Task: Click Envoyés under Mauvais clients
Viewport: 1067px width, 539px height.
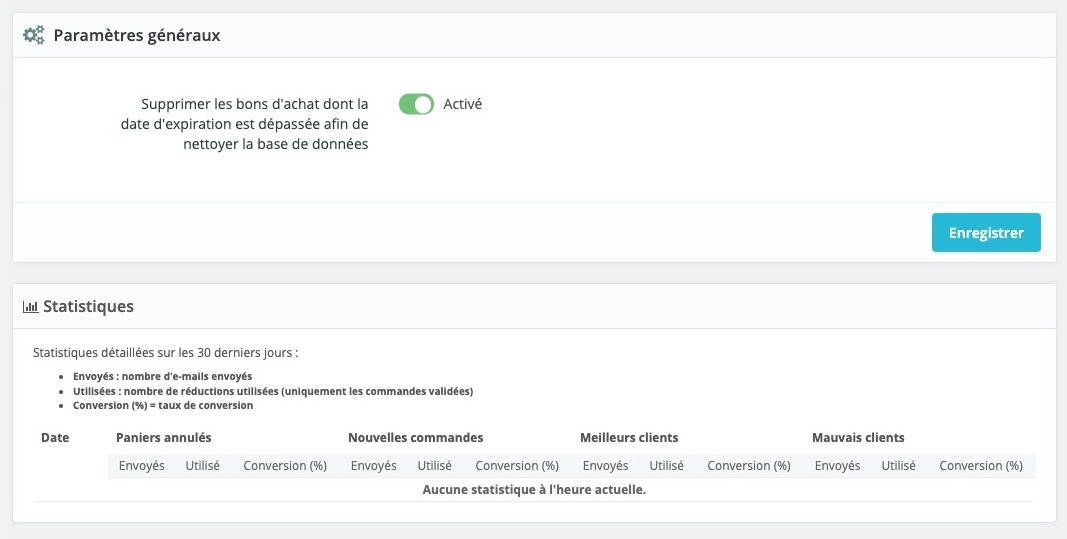Action: click(837, 466)
